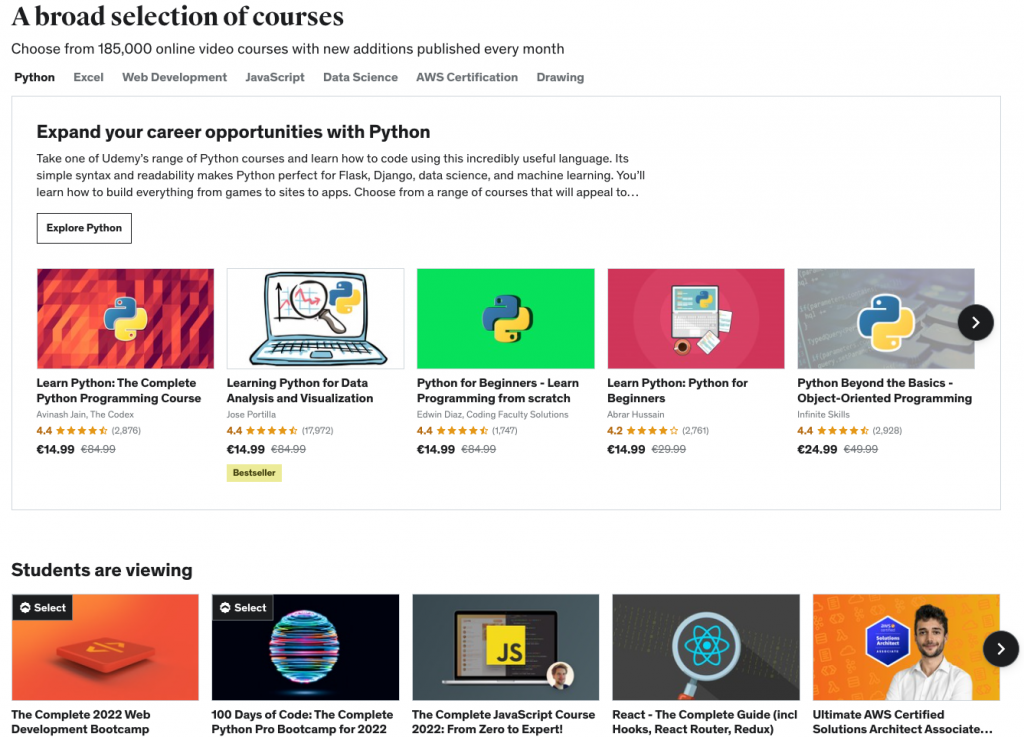Select the AWS Certification tab
This screenshot has width=1024, height=737.
click(x=467, y=77)
